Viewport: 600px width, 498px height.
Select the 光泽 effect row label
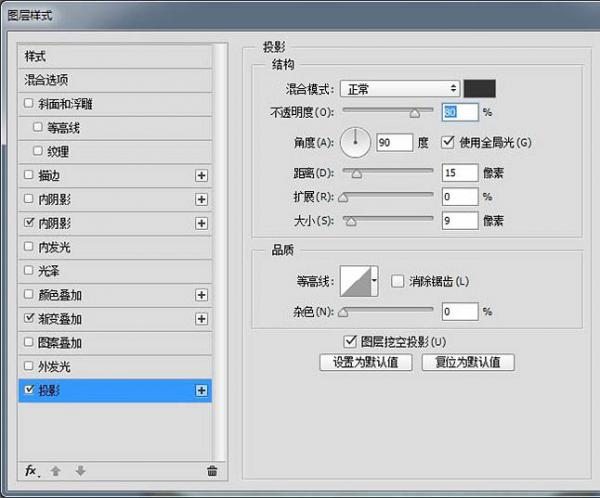click(x=49, y=271)
